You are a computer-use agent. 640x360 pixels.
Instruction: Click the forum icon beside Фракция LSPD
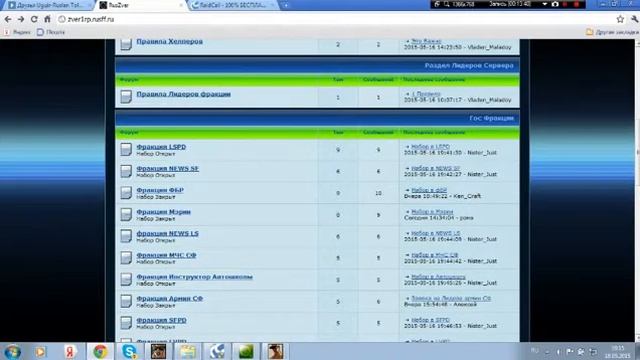[x=126, y=149]
